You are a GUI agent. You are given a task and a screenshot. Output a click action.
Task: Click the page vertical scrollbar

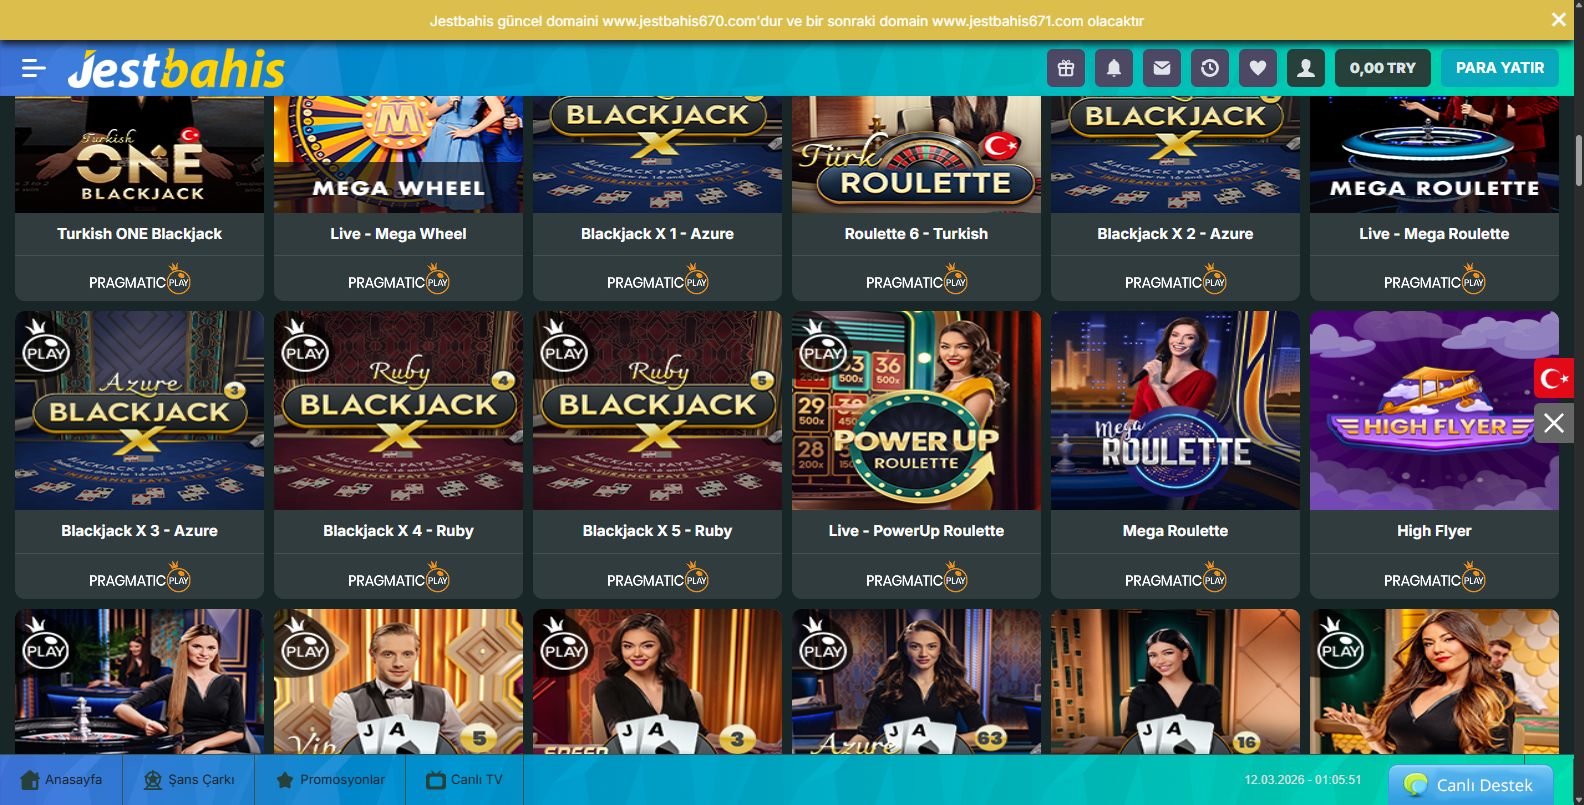coord(1579,160)
